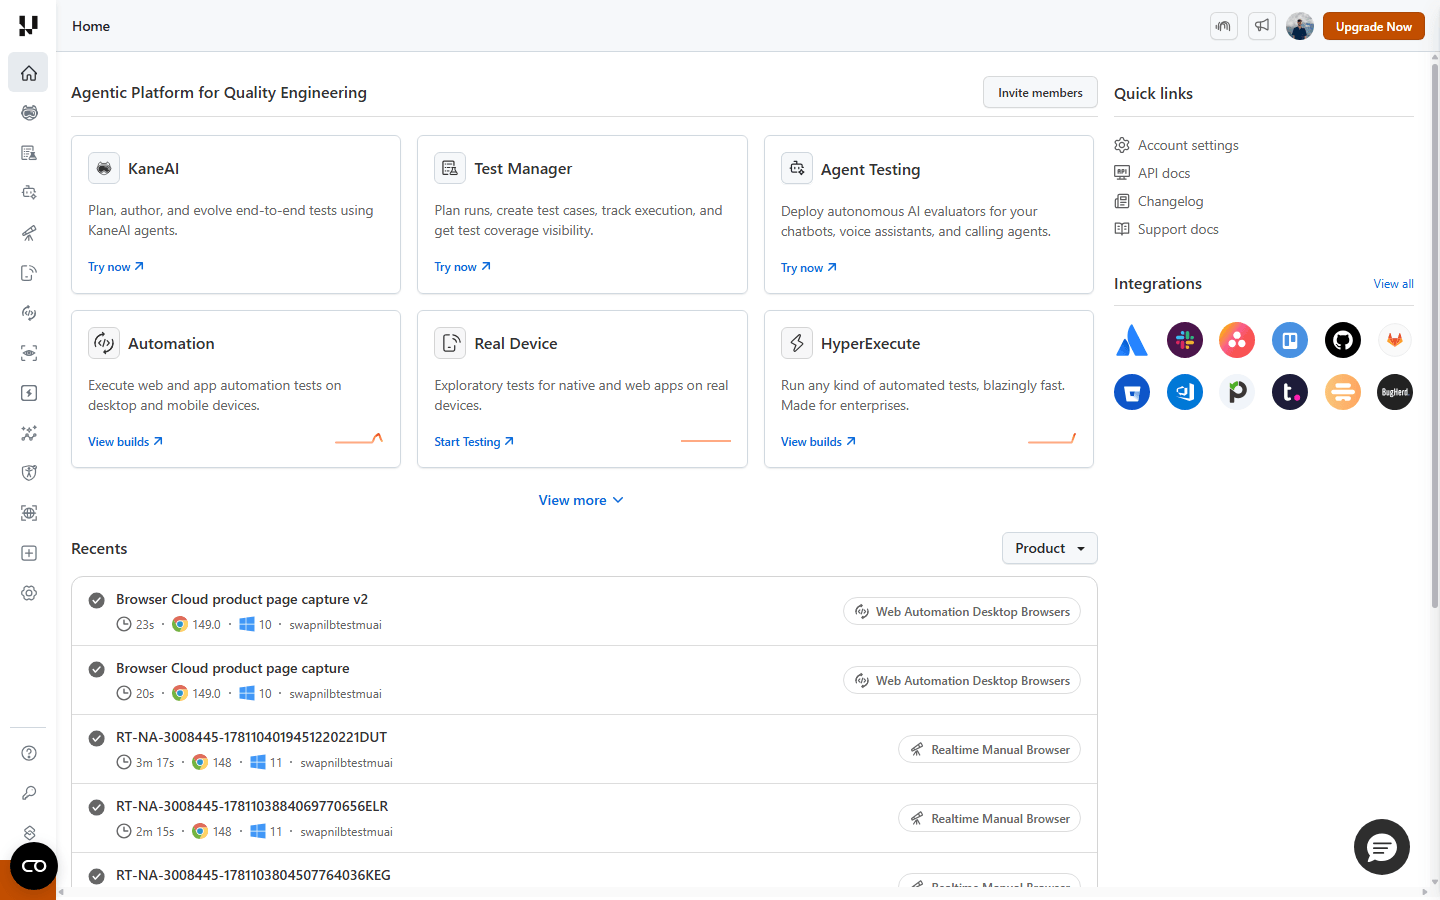Select the Slack integration icon
1440x900 pixels.
[1185, 340]
